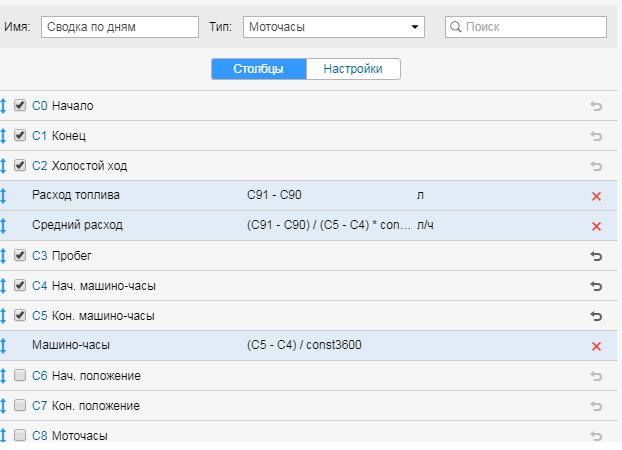Uncheck the C0 Начало column checkbox
The width and height of the screenshot is (622, 450).
20,105
